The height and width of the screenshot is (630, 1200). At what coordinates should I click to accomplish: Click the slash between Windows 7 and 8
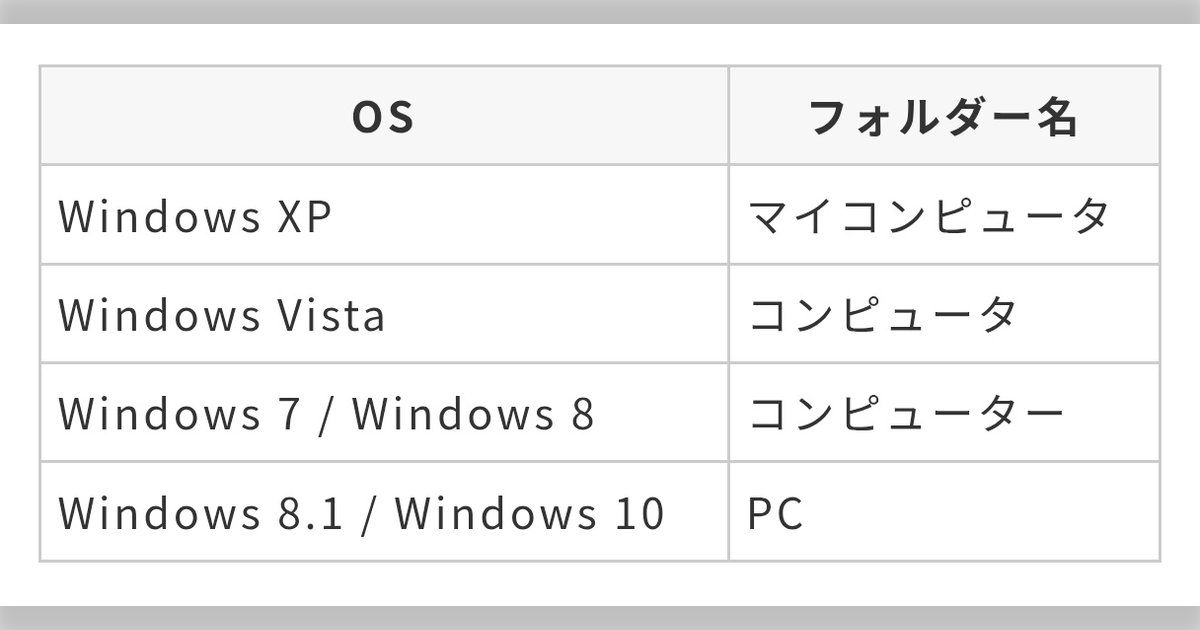tap(325, 414)
